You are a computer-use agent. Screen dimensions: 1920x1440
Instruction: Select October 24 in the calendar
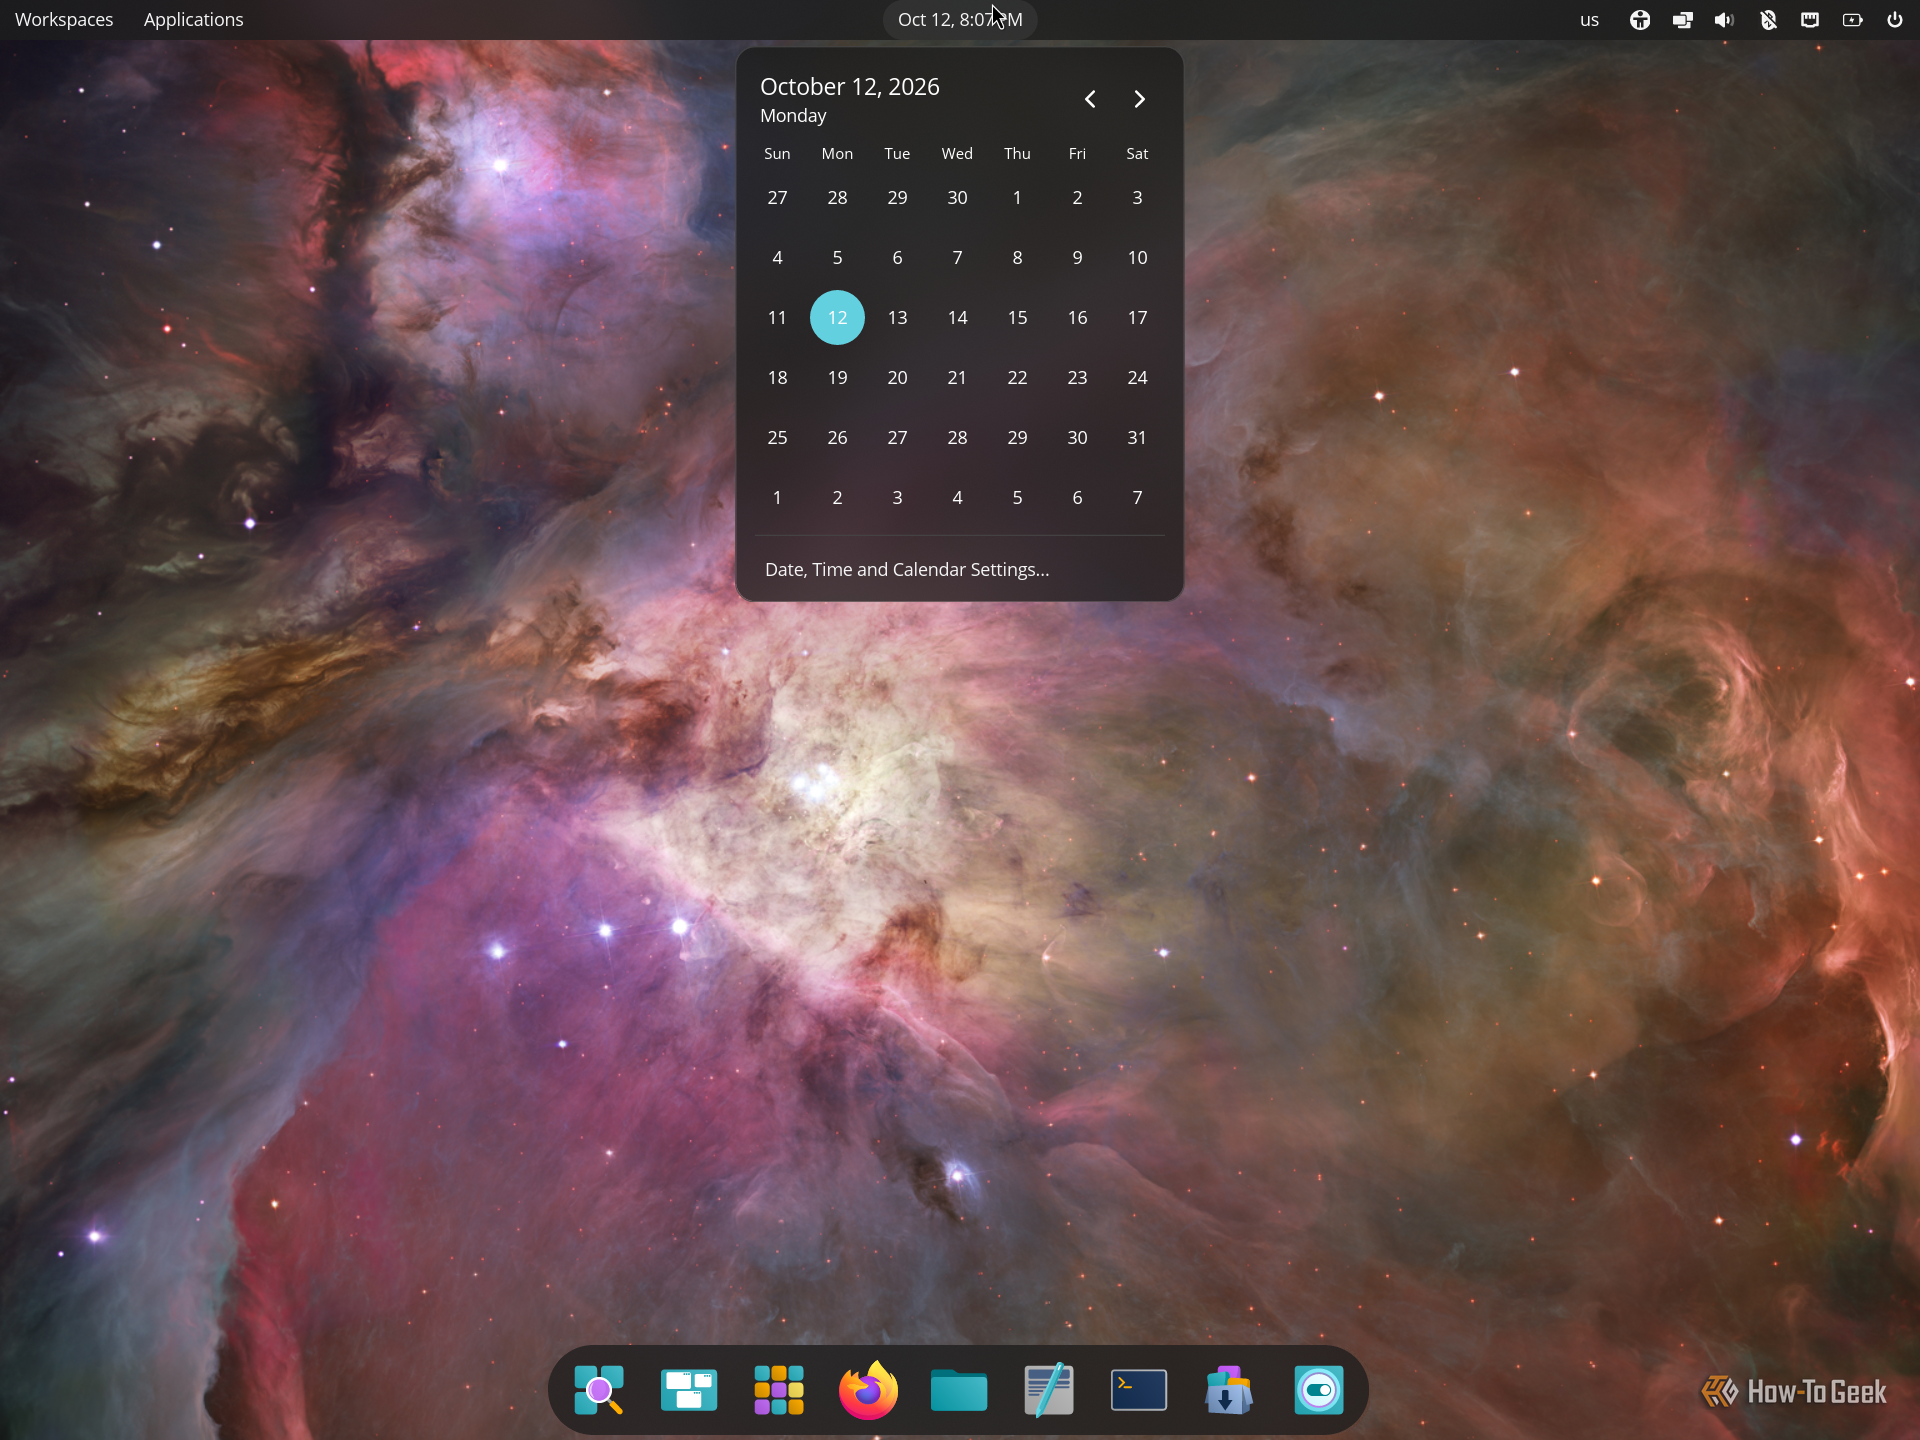[x=1137, y=377]
